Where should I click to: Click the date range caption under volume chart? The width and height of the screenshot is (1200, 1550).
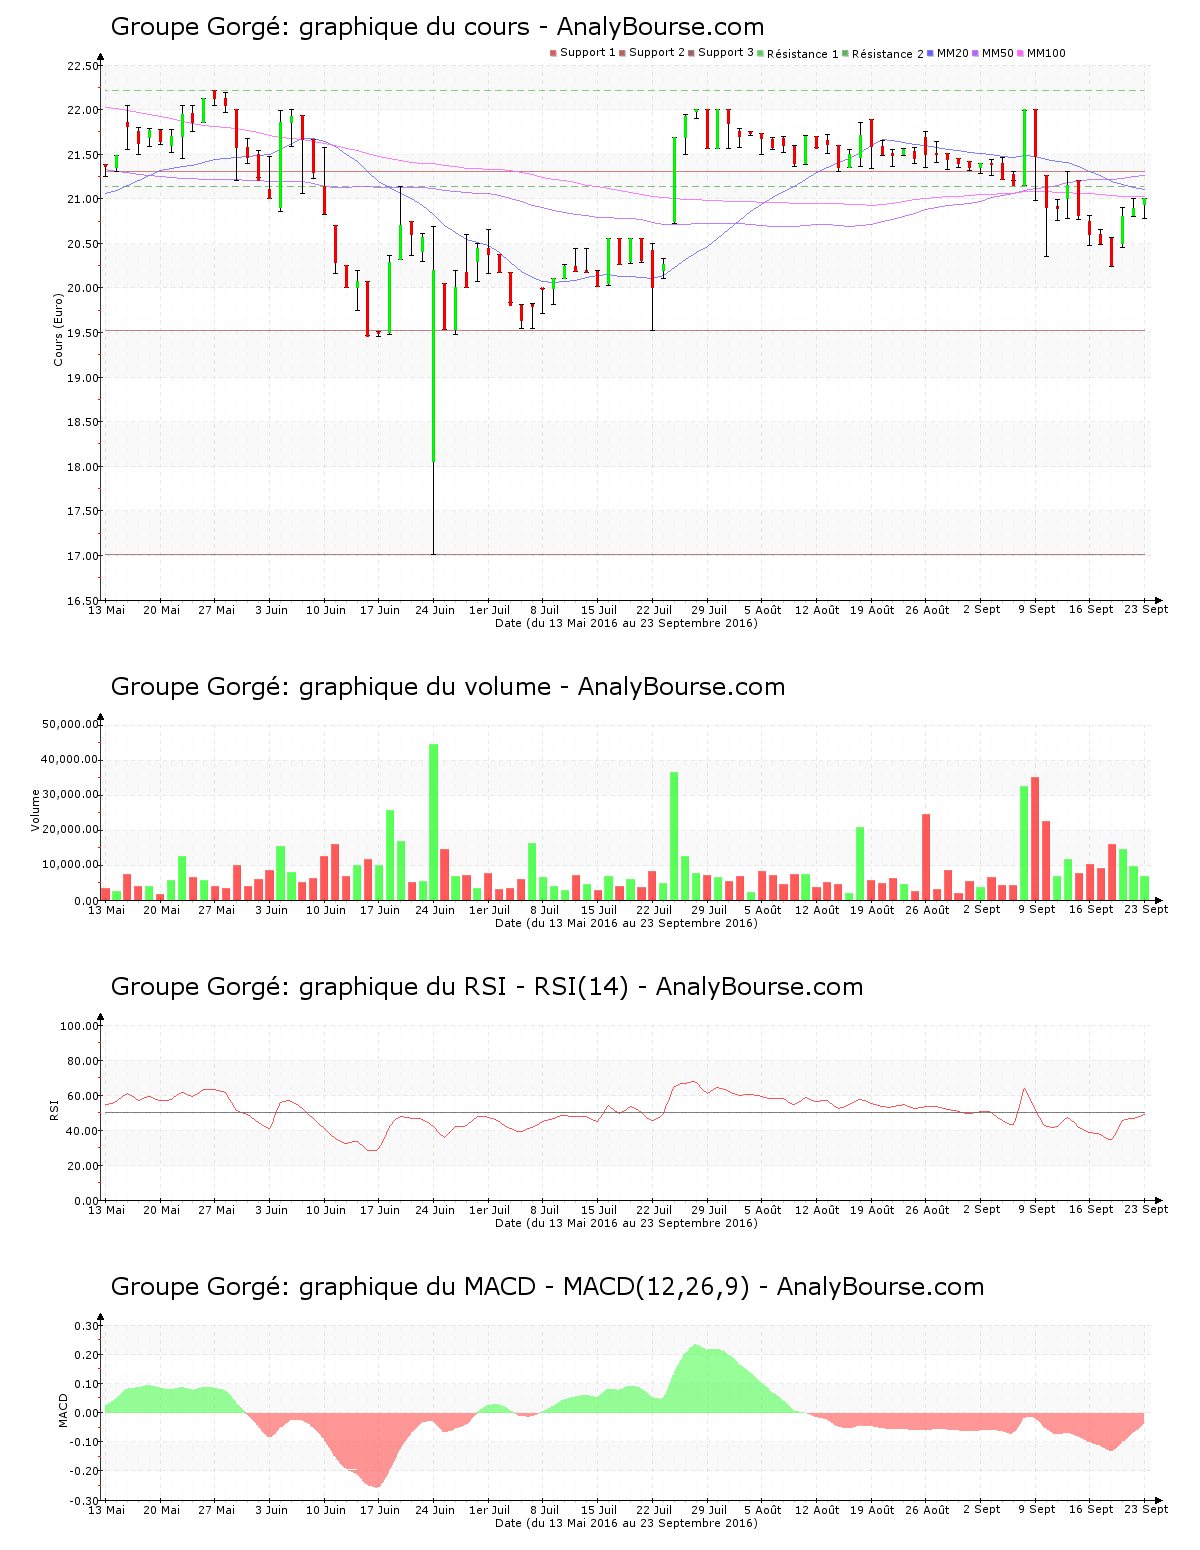(x=626, y=923)
